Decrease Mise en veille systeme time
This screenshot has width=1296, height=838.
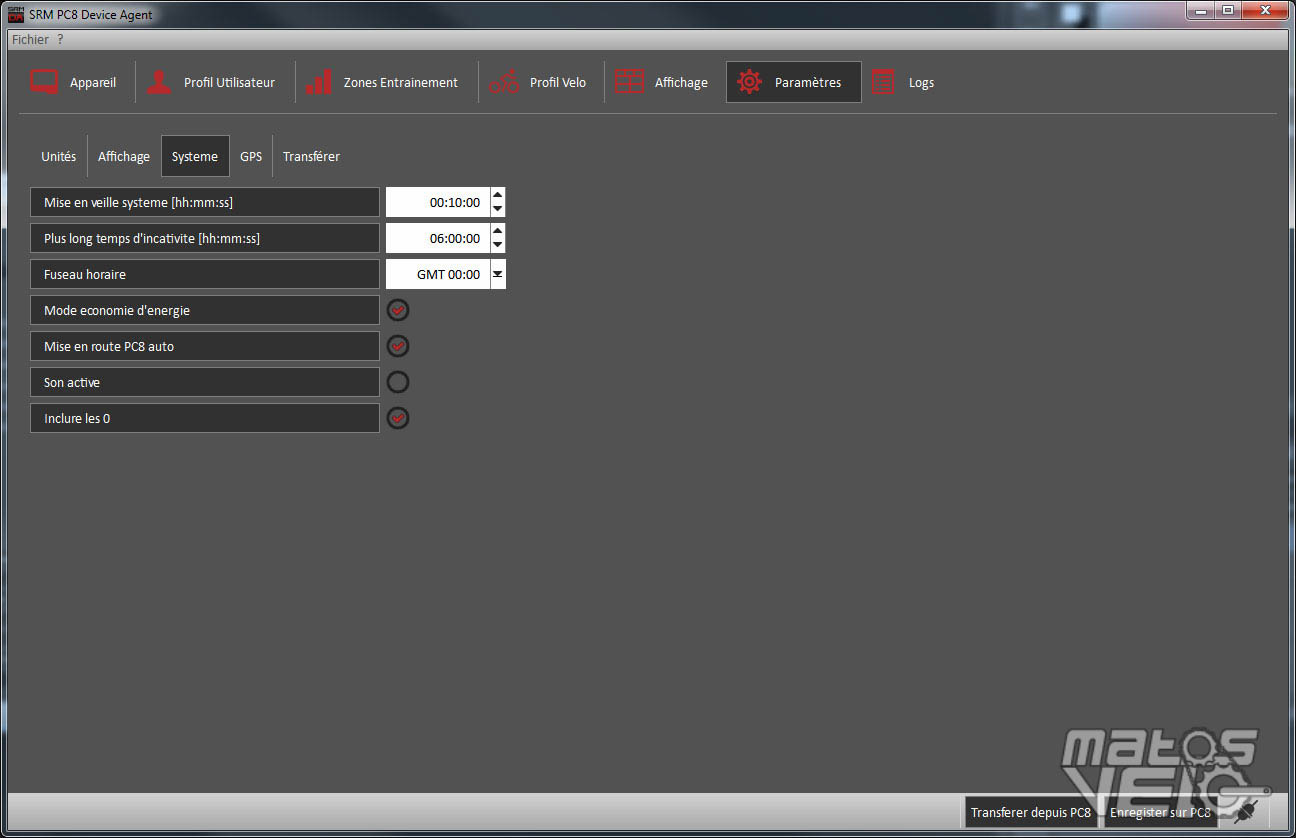(x=498, y=209)
